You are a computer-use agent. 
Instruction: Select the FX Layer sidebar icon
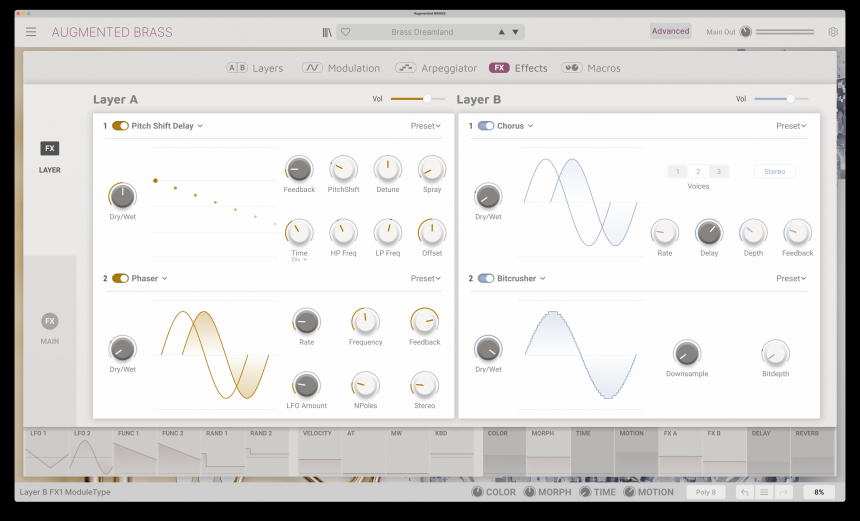click(x=50, y=148)
